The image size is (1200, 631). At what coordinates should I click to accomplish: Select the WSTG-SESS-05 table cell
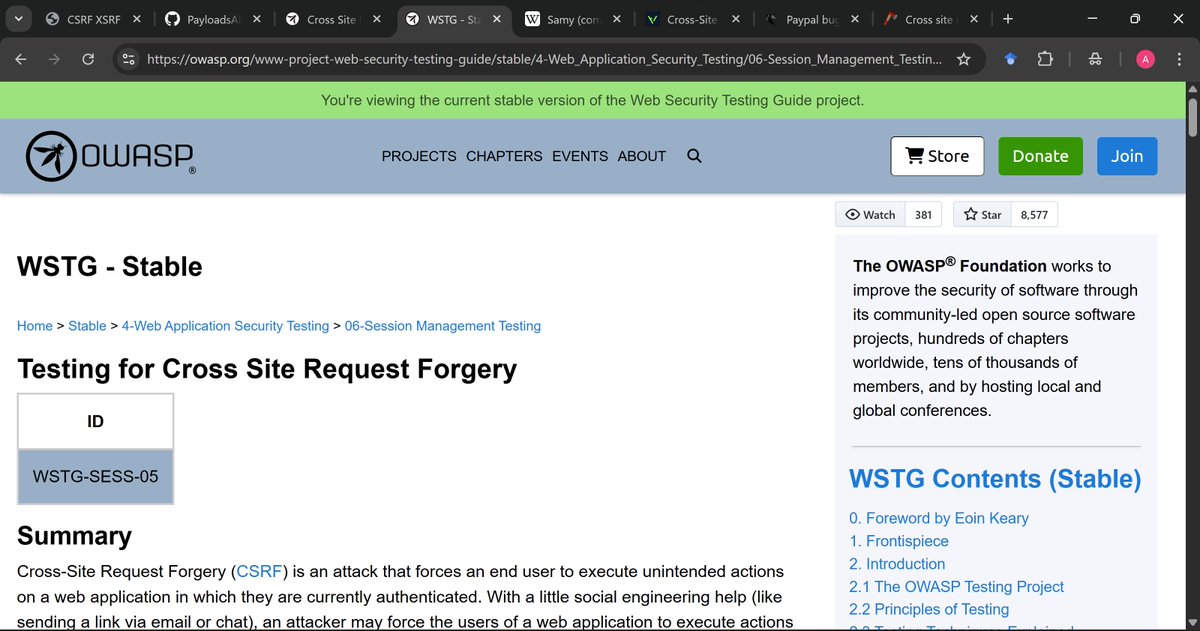click(x=96, y=476)
